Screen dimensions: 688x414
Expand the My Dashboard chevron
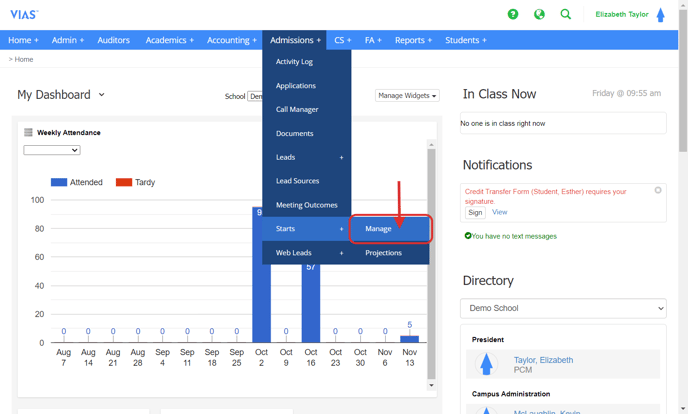[x=101, y=95]
